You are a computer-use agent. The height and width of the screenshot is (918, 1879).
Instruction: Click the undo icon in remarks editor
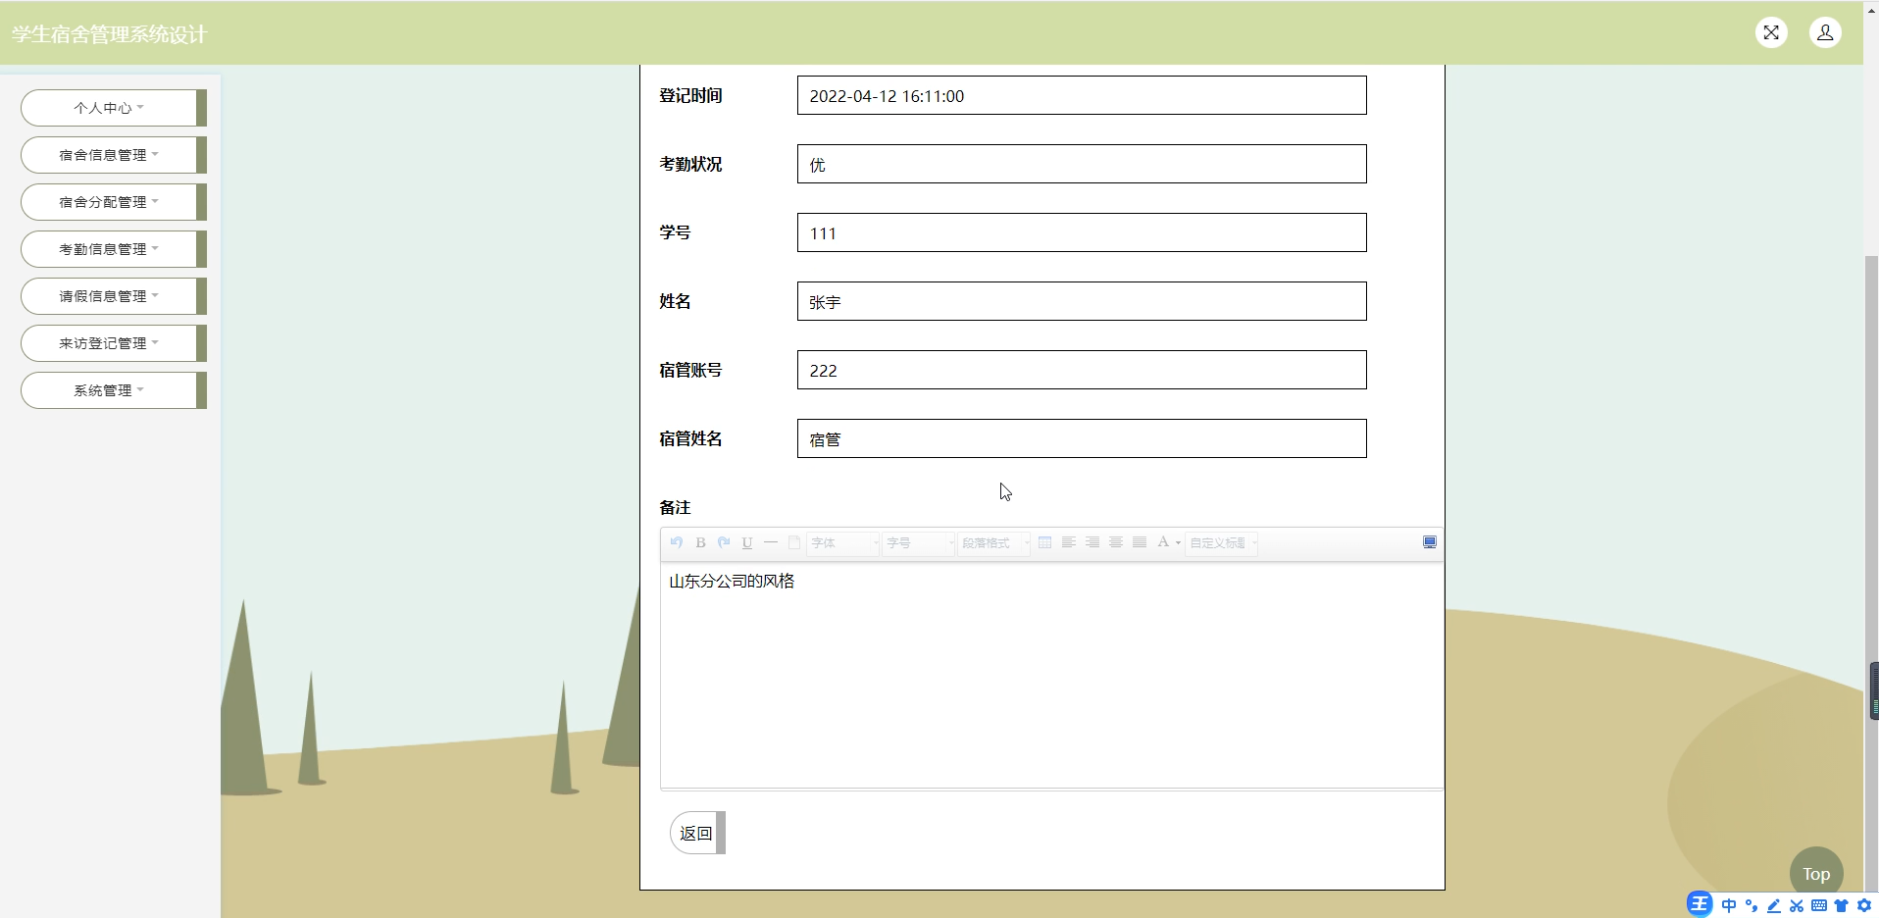pos(677,542)
